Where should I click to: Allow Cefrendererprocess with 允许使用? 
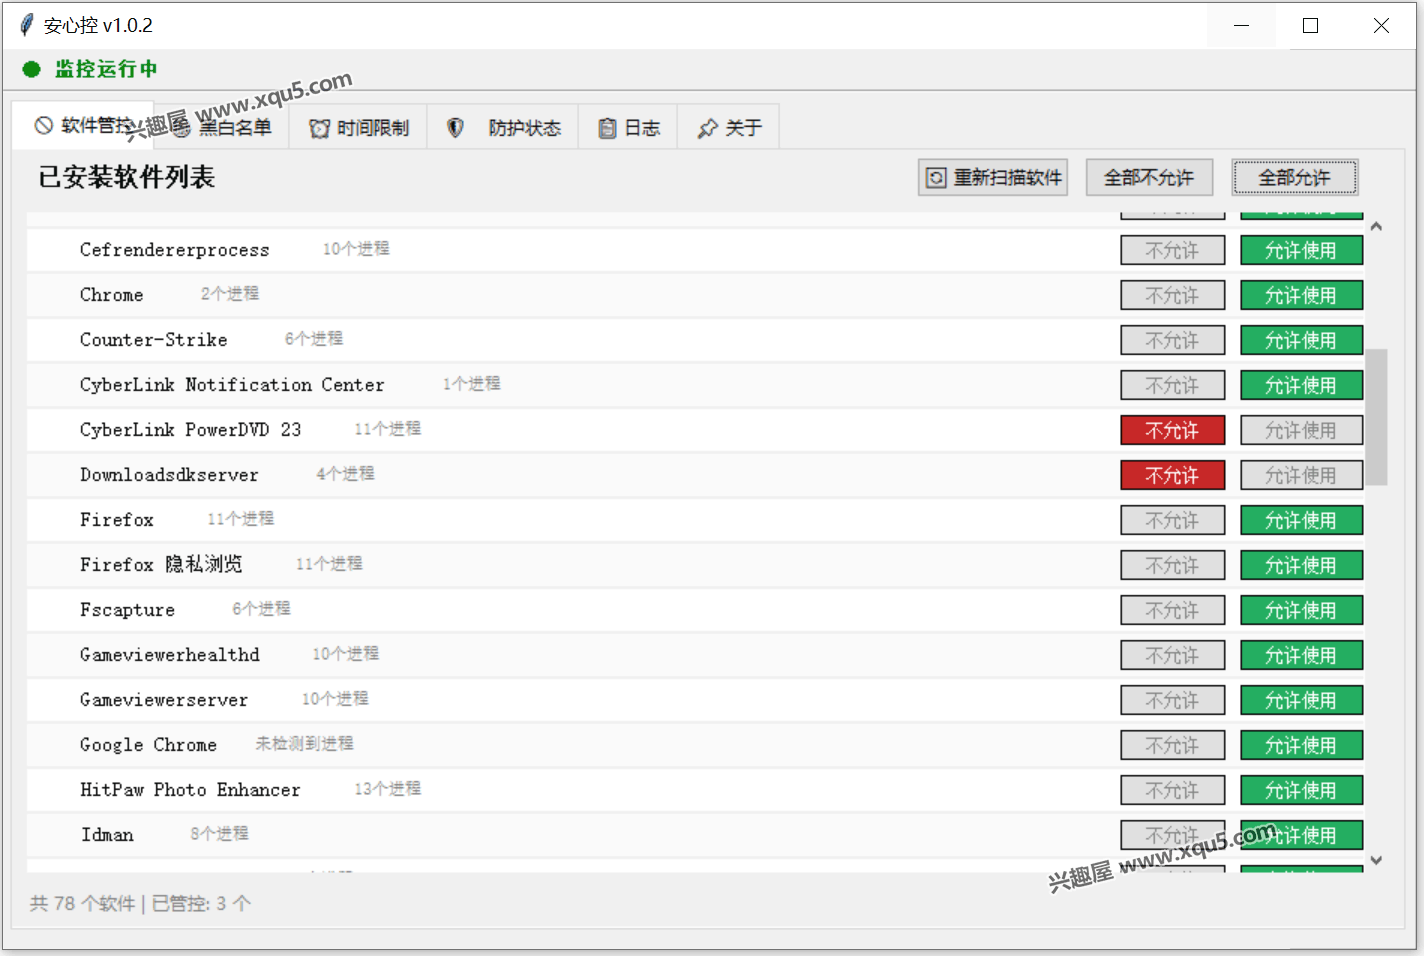1301,250
